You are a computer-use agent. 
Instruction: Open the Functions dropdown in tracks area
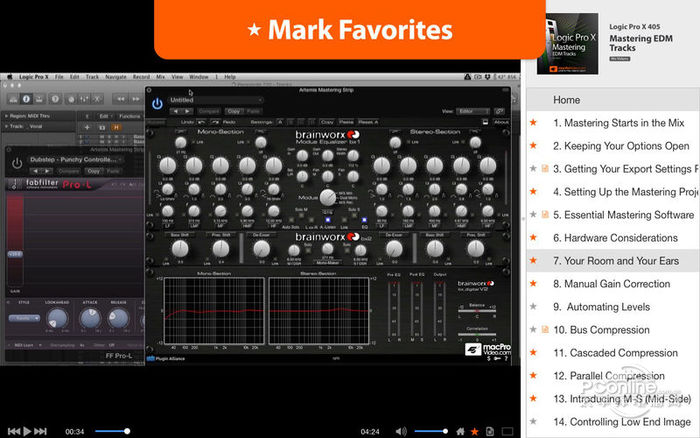130,116
